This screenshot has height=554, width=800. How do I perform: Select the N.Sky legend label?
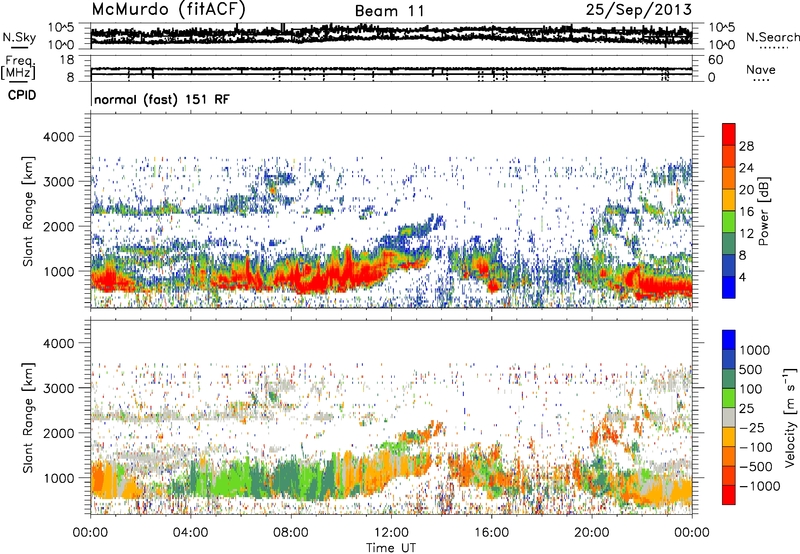click(x=19, y=37)
